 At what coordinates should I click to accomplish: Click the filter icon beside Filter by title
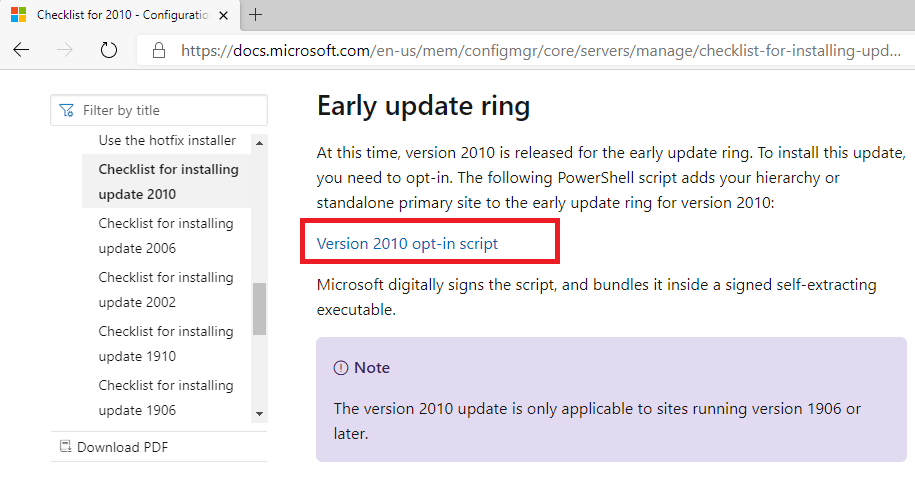click(x=66, y=110)
